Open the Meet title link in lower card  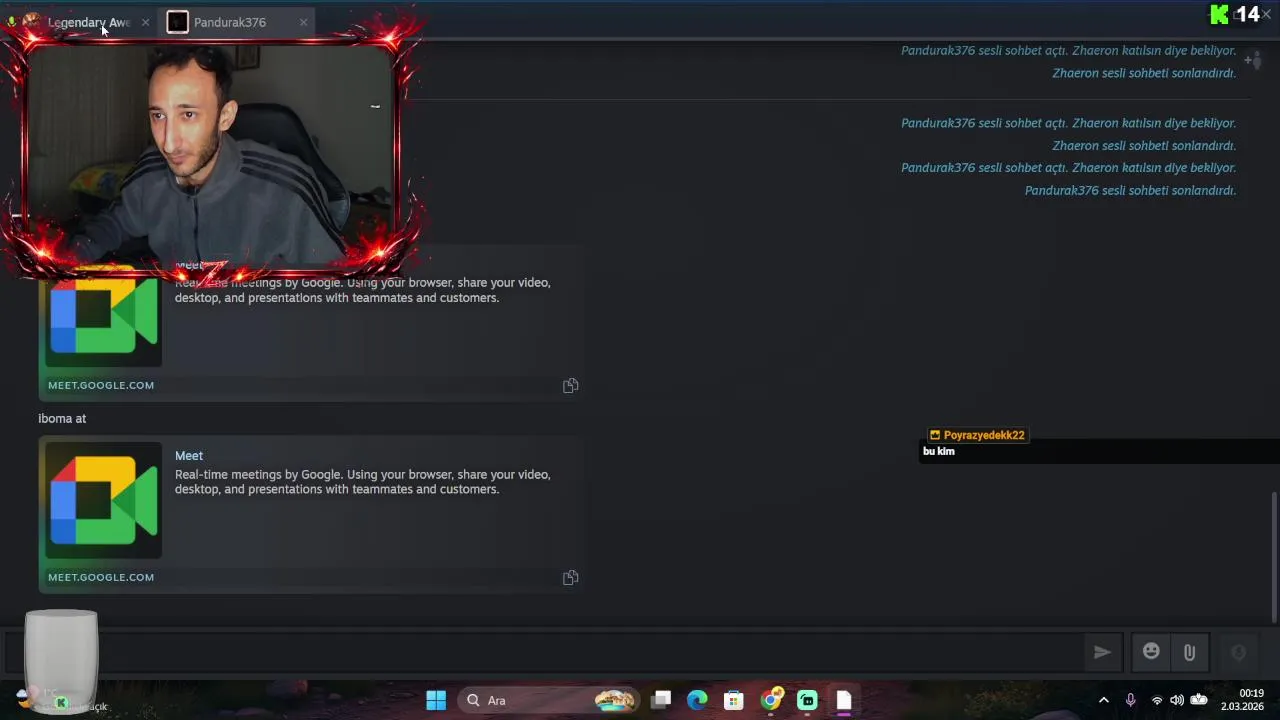click(189, 456)
